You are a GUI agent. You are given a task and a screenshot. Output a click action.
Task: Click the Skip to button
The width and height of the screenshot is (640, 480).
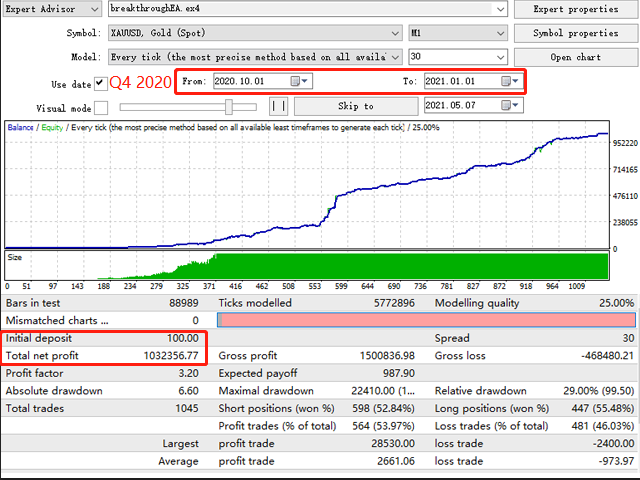(356, 106)
